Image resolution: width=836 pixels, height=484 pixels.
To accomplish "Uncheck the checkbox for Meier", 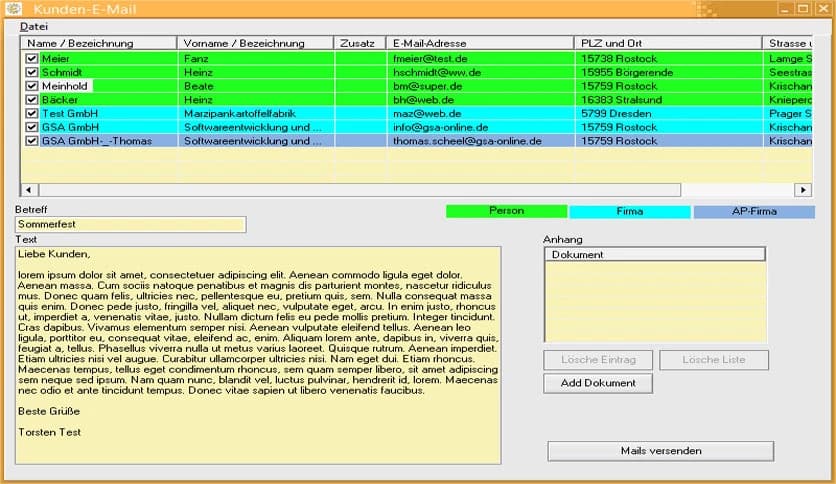I will coord(32,59).
